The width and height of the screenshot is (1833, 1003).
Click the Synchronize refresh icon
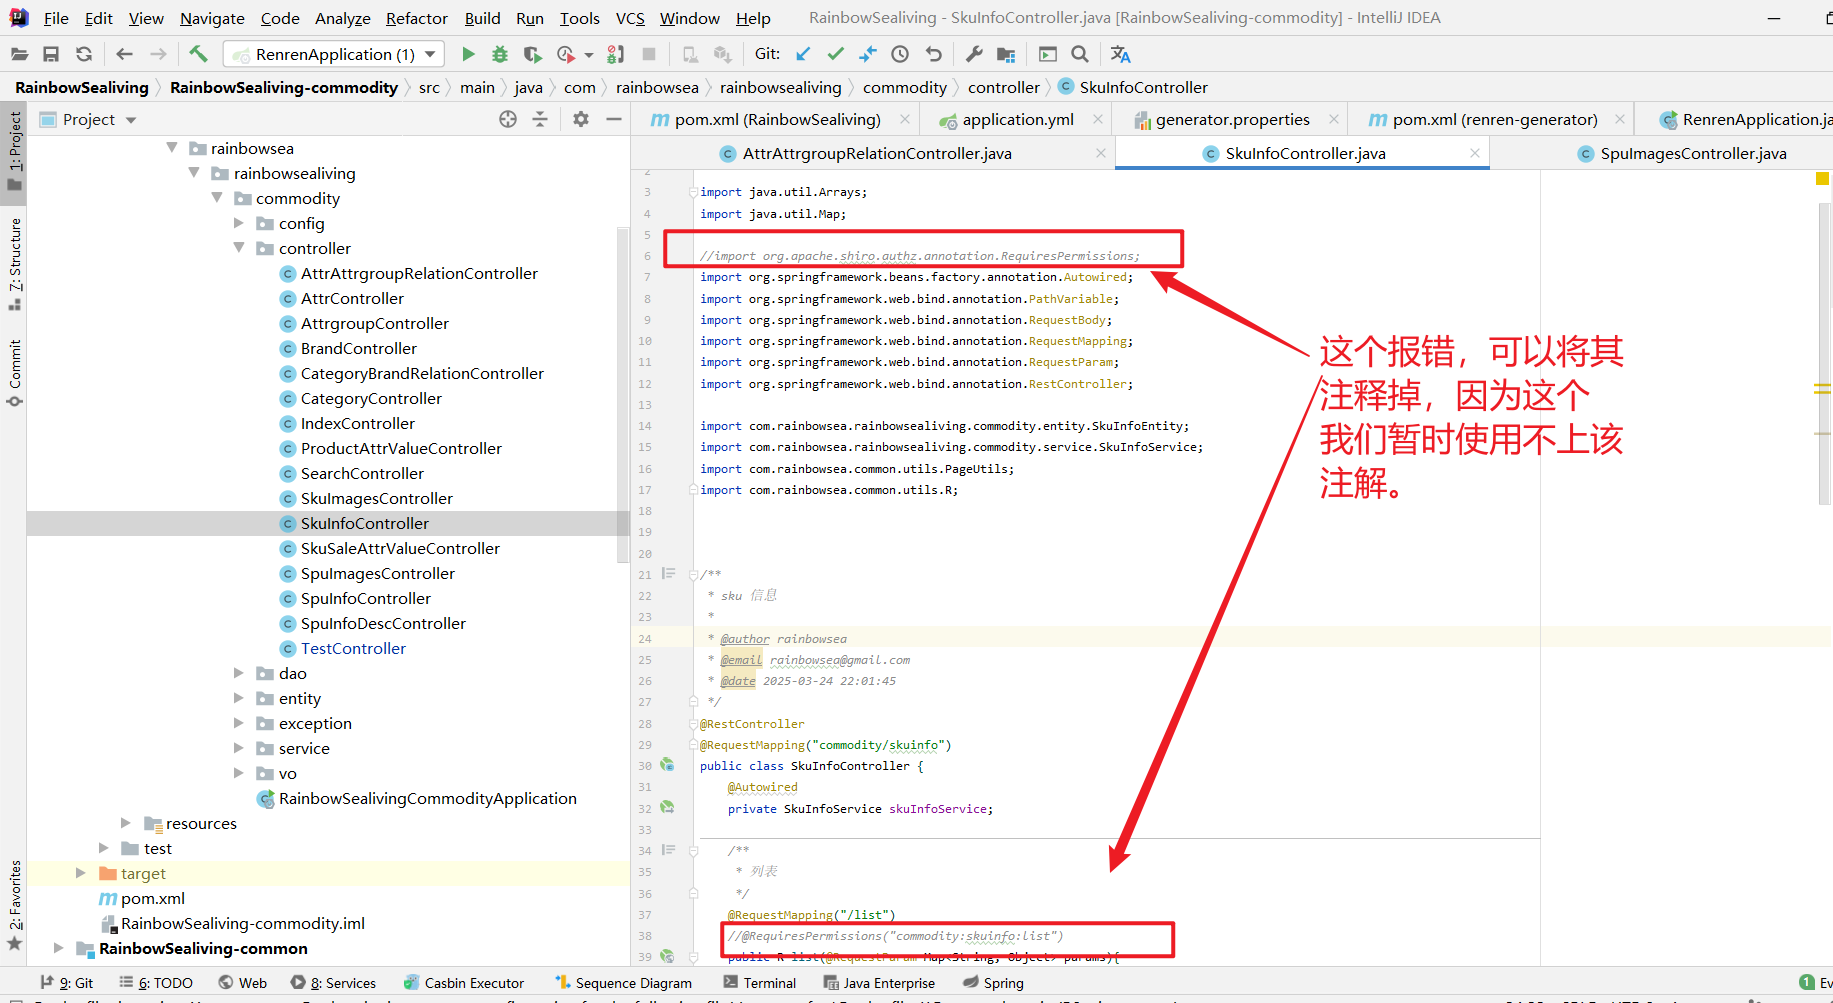[x=84, y=54]
